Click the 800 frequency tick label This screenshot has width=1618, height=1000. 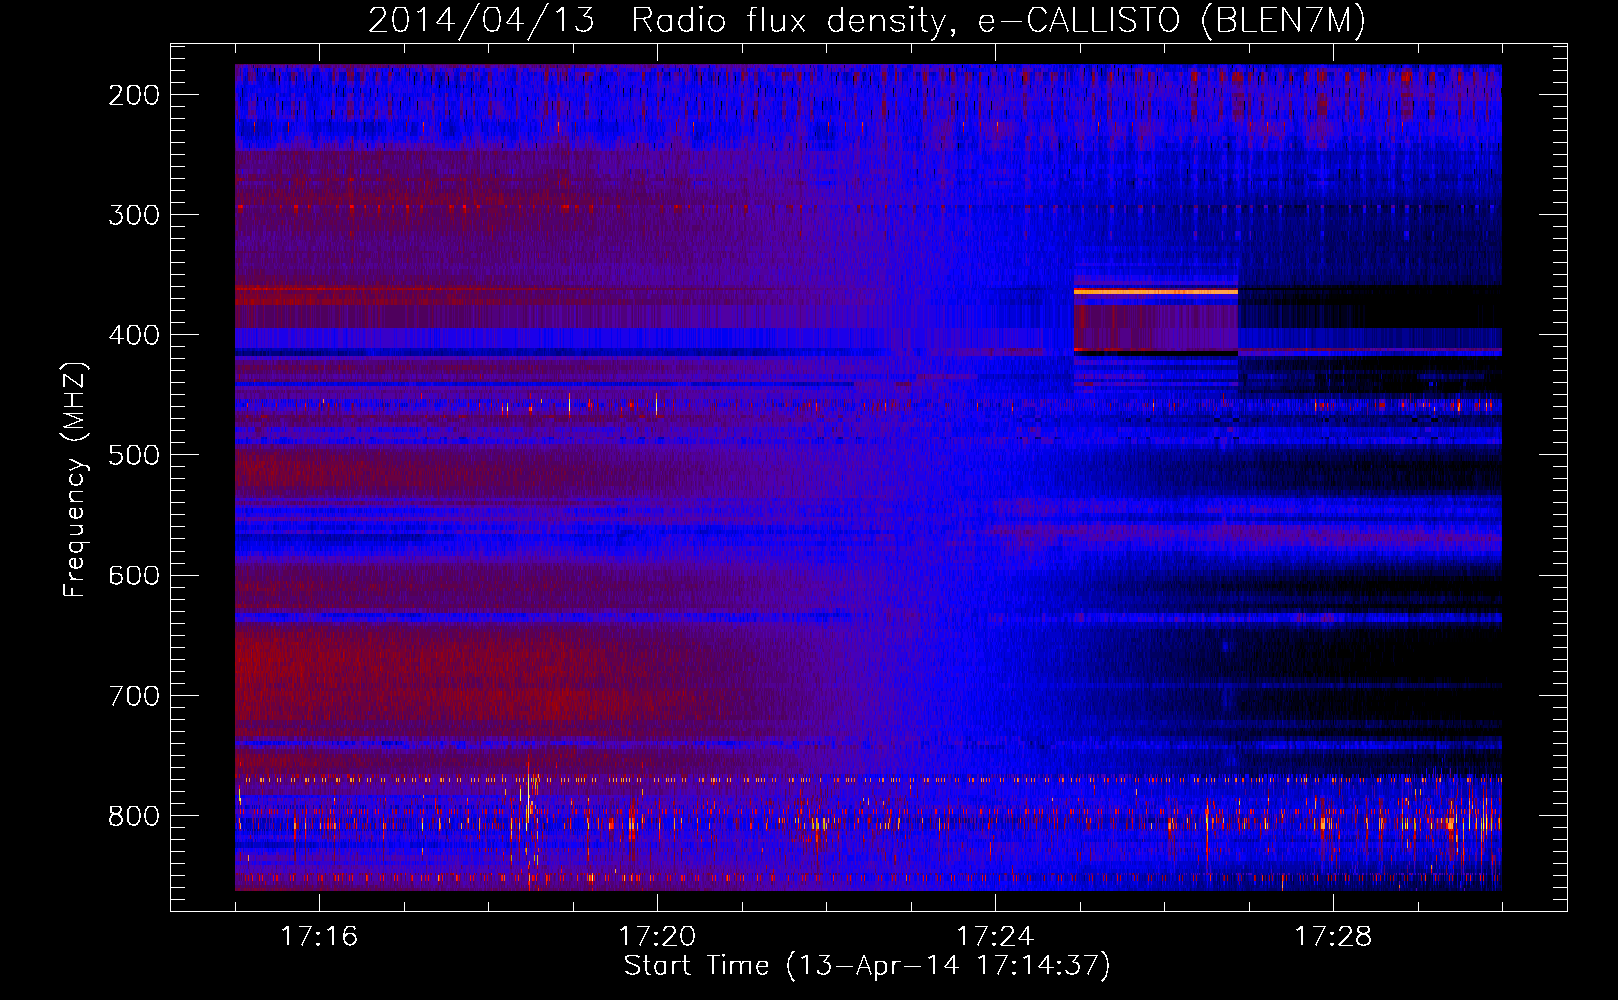tap(134, 816)
